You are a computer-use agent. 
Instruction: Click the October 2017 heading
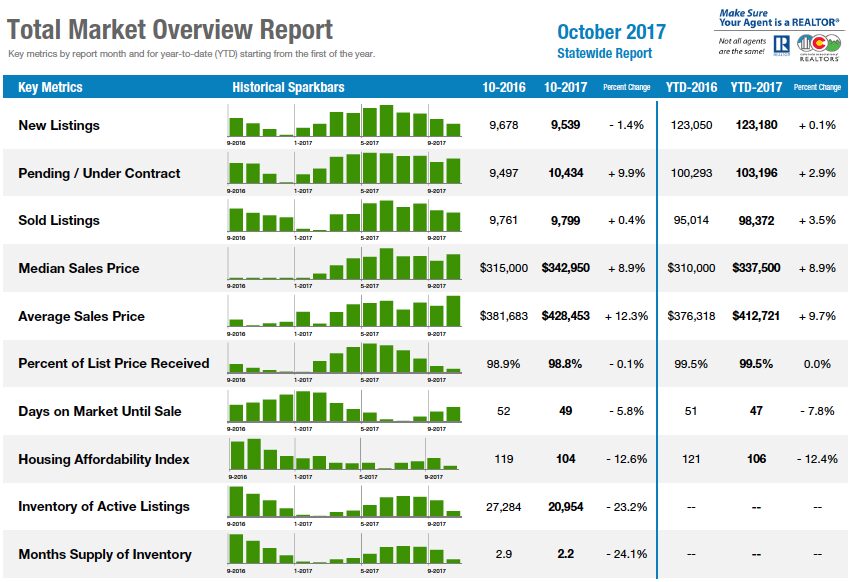point(611,32)
